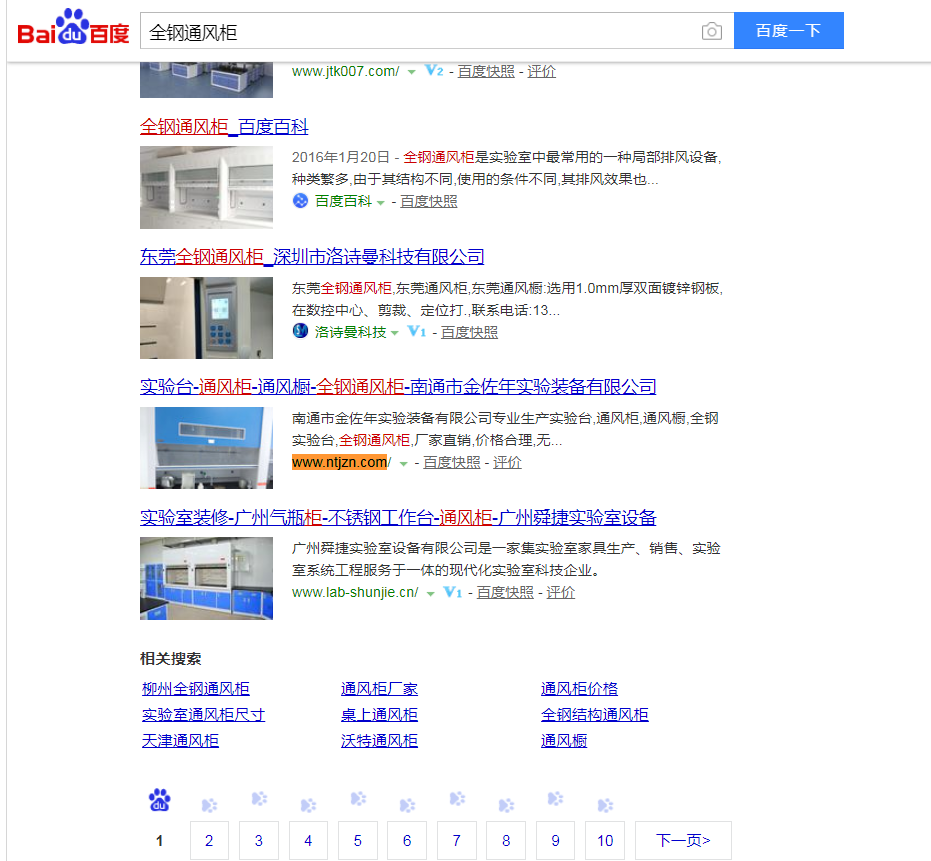Expand the dropdown arrow after www.jtk007.com
Viewport: 931px width, 861px height.
click(x=411, y=72)
